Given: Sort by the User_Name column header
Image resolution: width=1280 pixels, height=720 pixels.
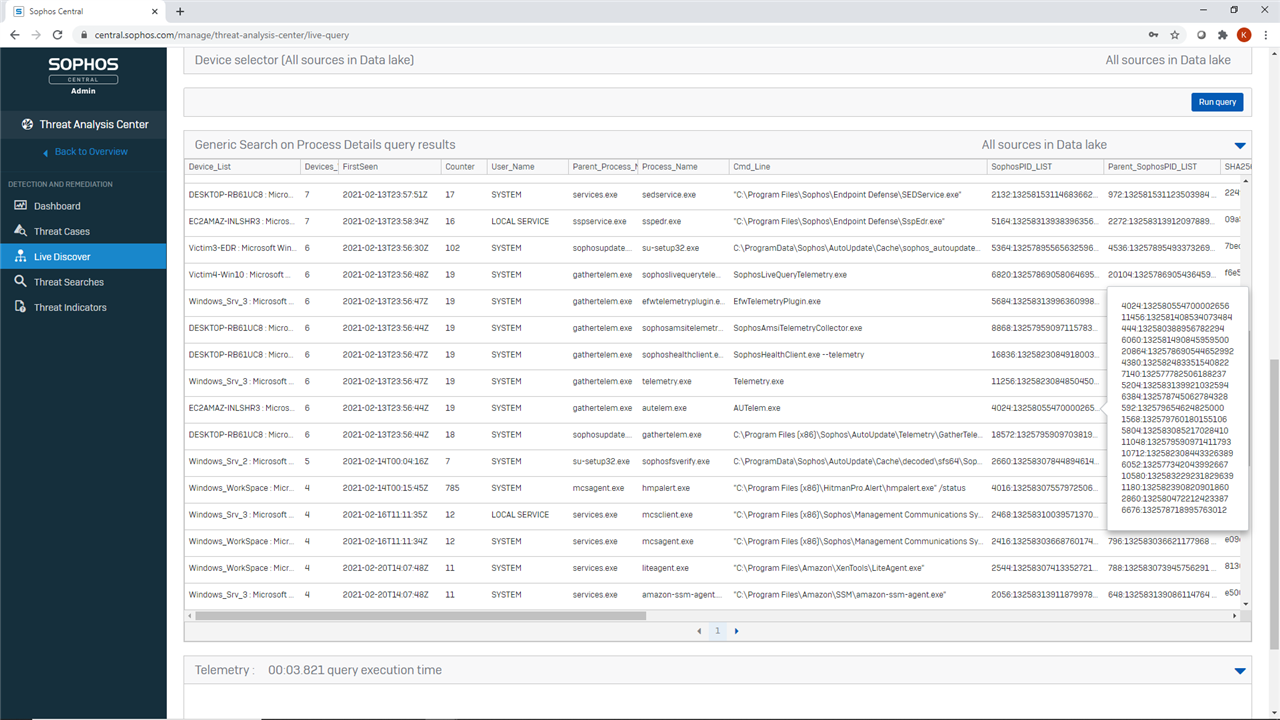Looking at the screenshot, I should [x=527, y=166].
